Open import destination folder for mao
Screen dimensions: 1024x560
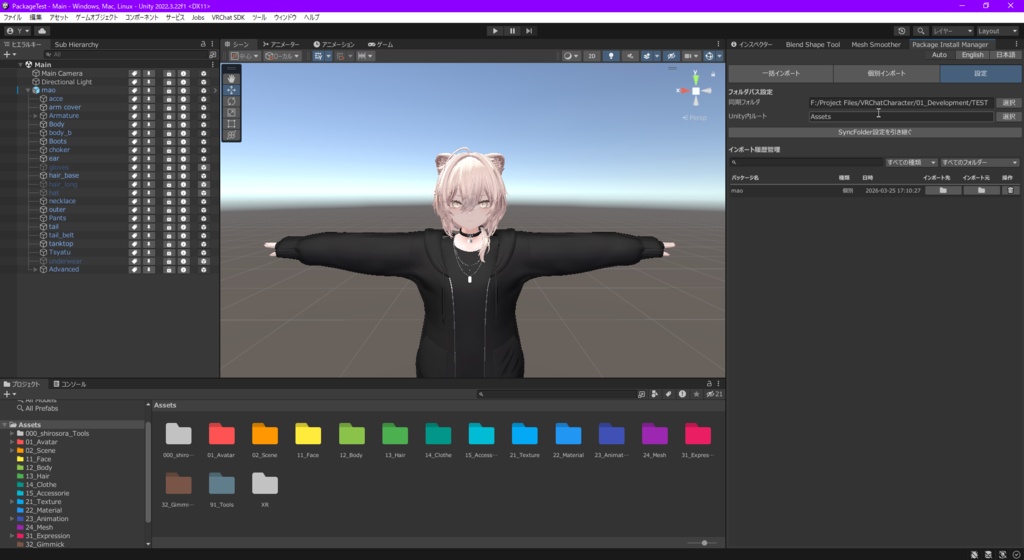[x=943, y=191]
